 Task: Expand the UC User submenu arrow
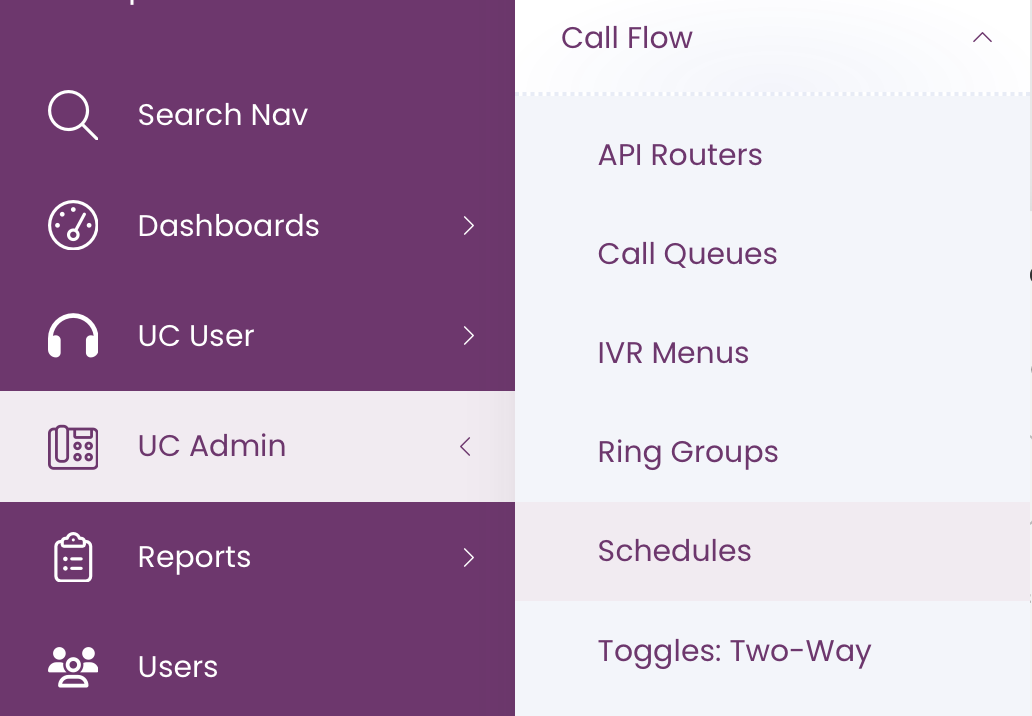click(x=468, y=336)
